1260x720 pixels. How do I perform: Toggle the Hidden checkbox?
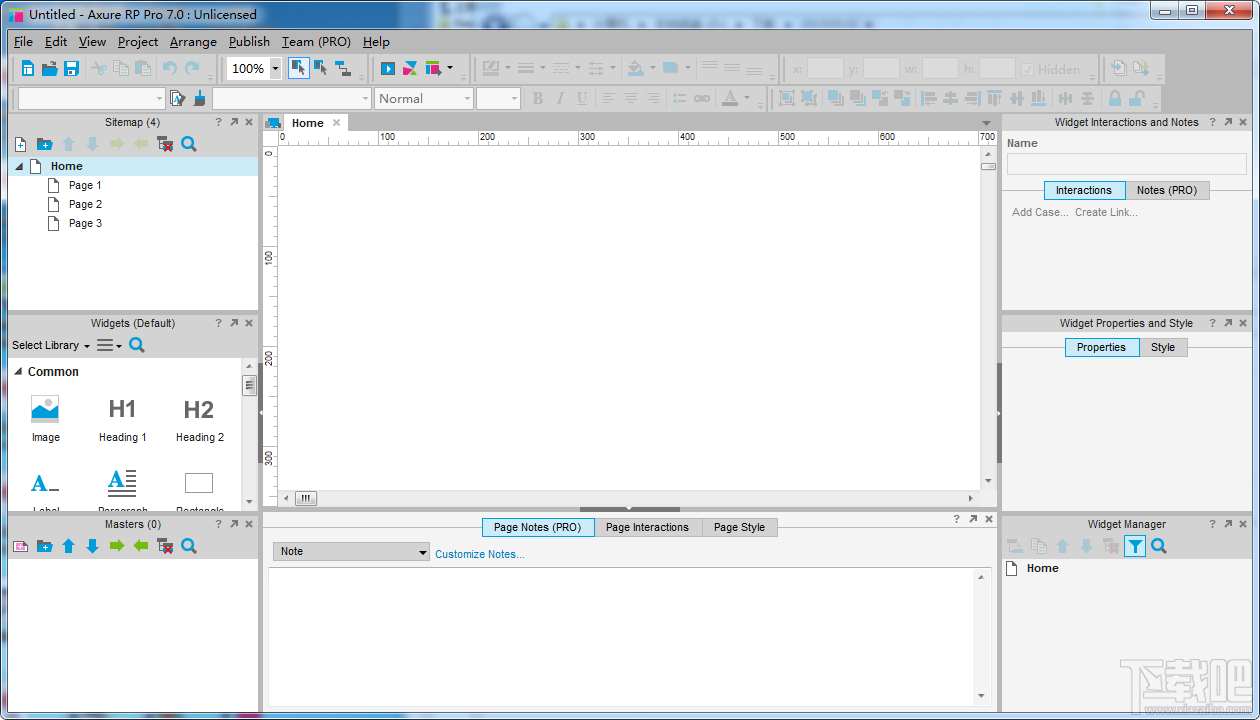tap(1027, 69)
